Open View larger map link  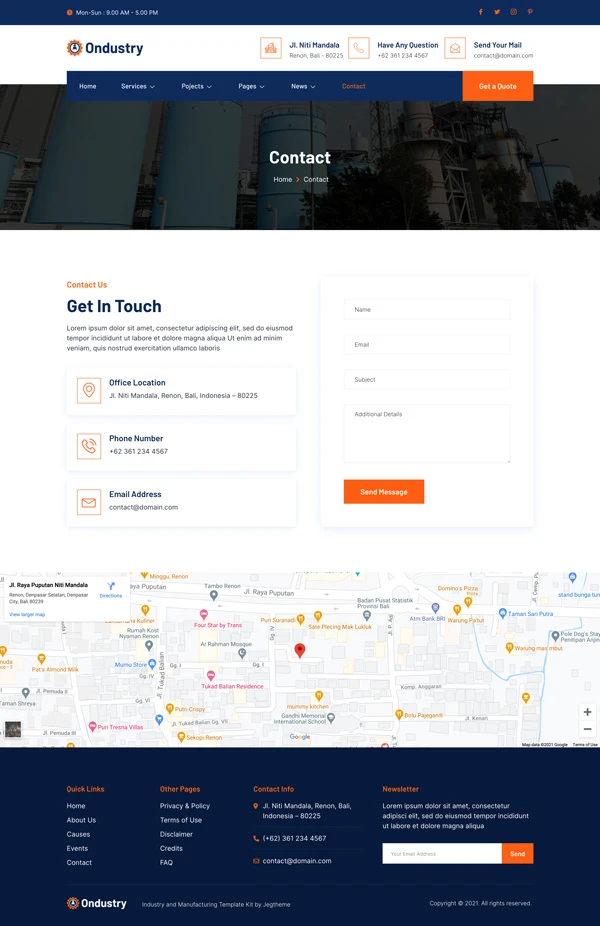tap(27, 614)
